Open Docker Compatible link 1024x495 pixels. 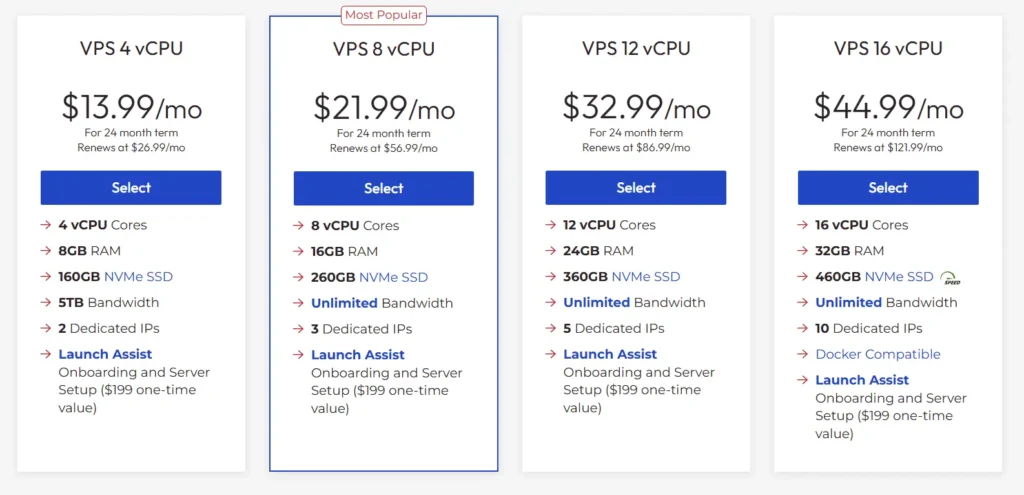[x=878, y=354]
